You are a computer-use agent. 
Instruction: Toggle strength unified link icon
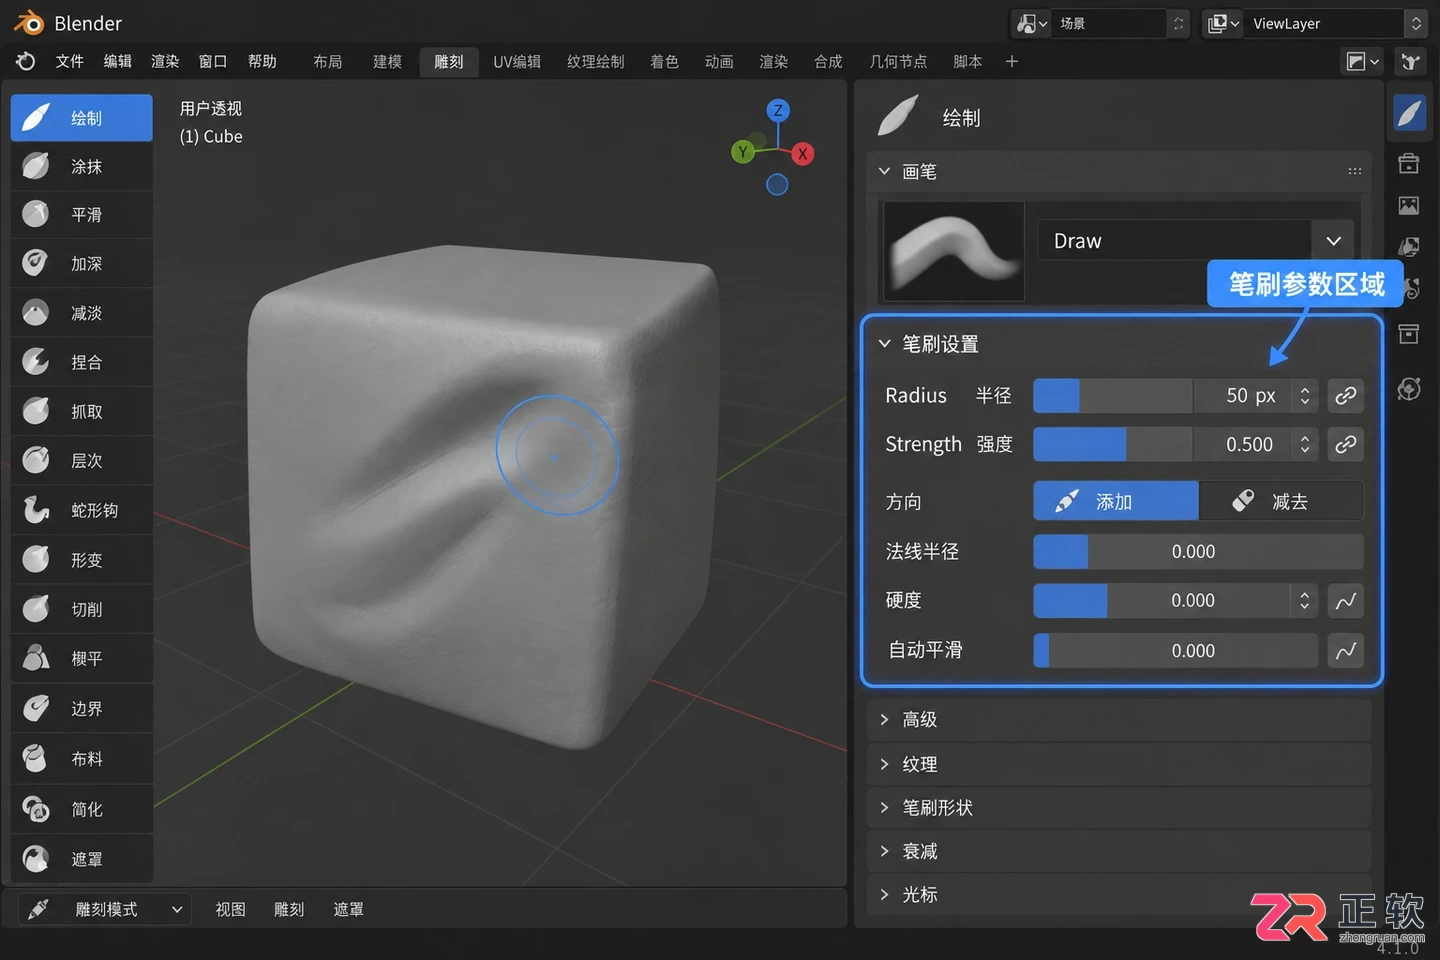click(1345, 444)
